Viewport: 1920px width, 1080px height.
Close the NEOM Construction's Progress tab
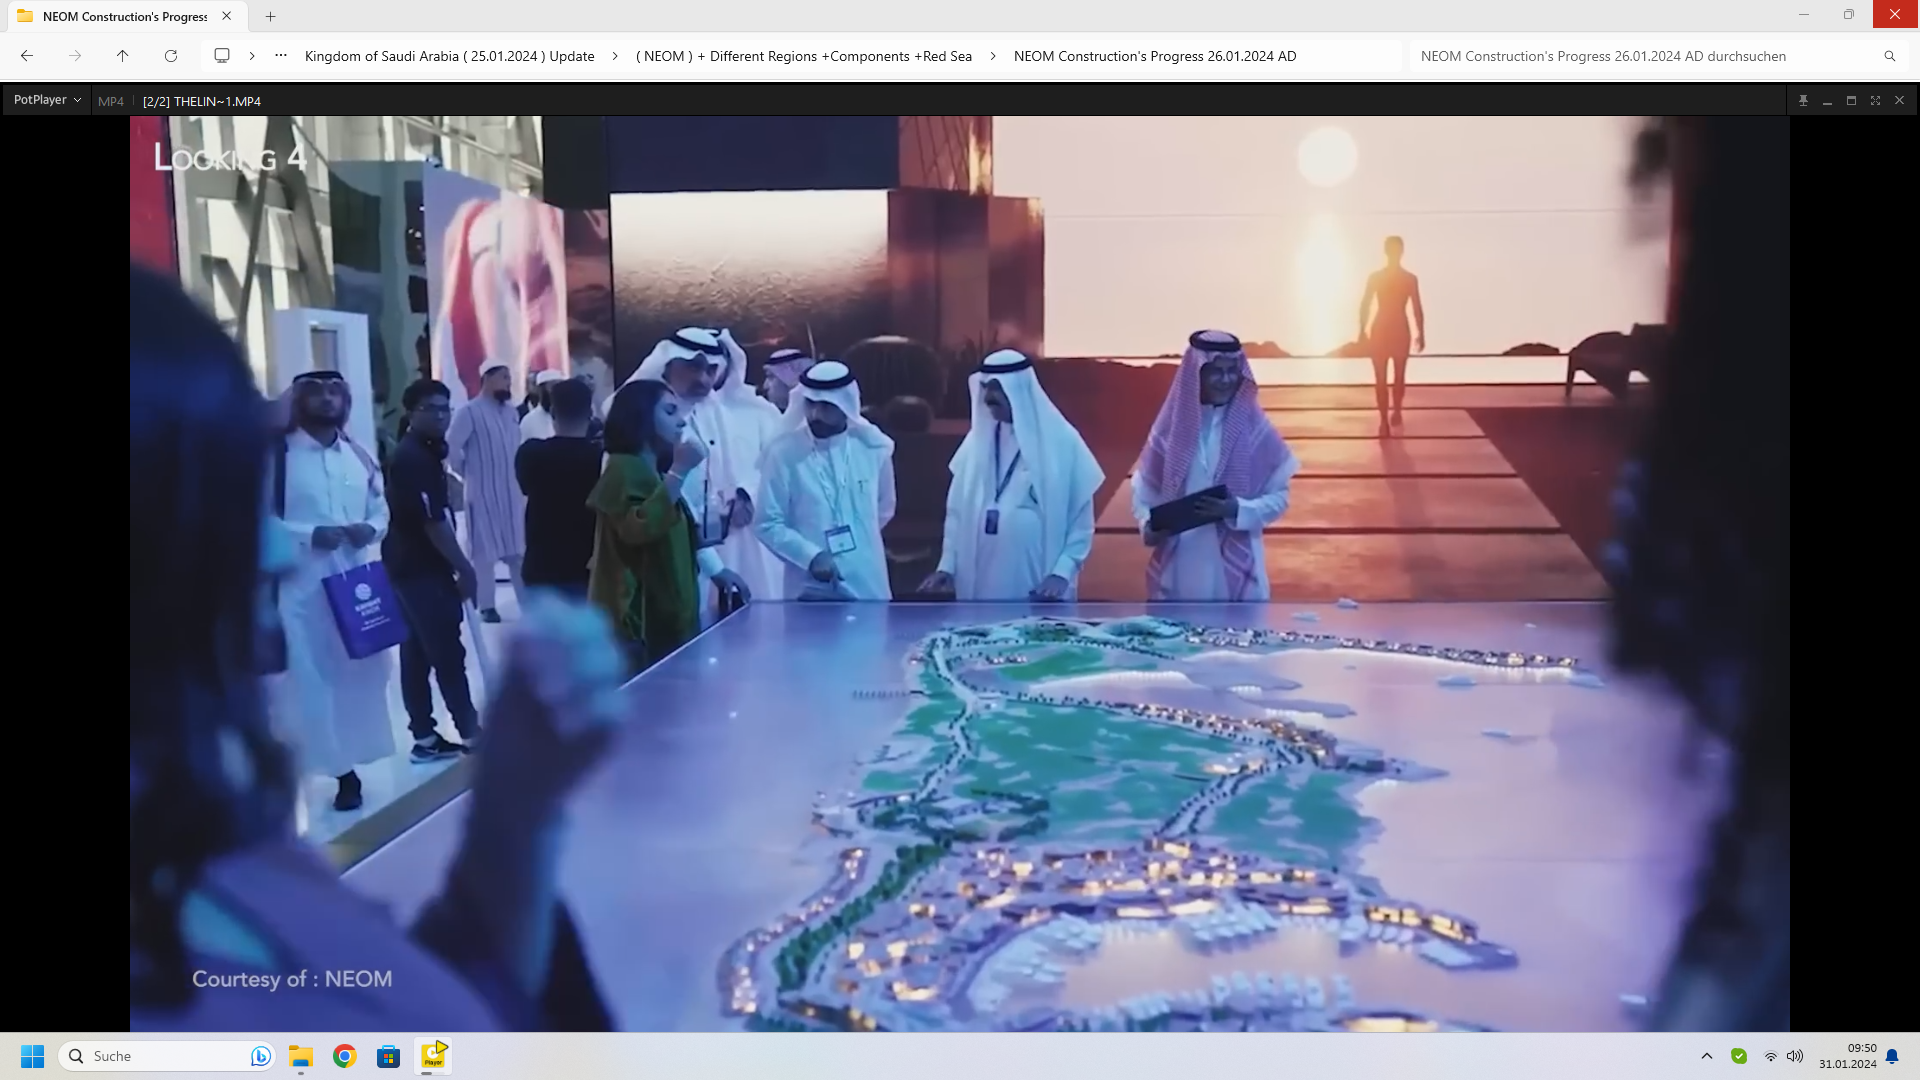point(227,16)
